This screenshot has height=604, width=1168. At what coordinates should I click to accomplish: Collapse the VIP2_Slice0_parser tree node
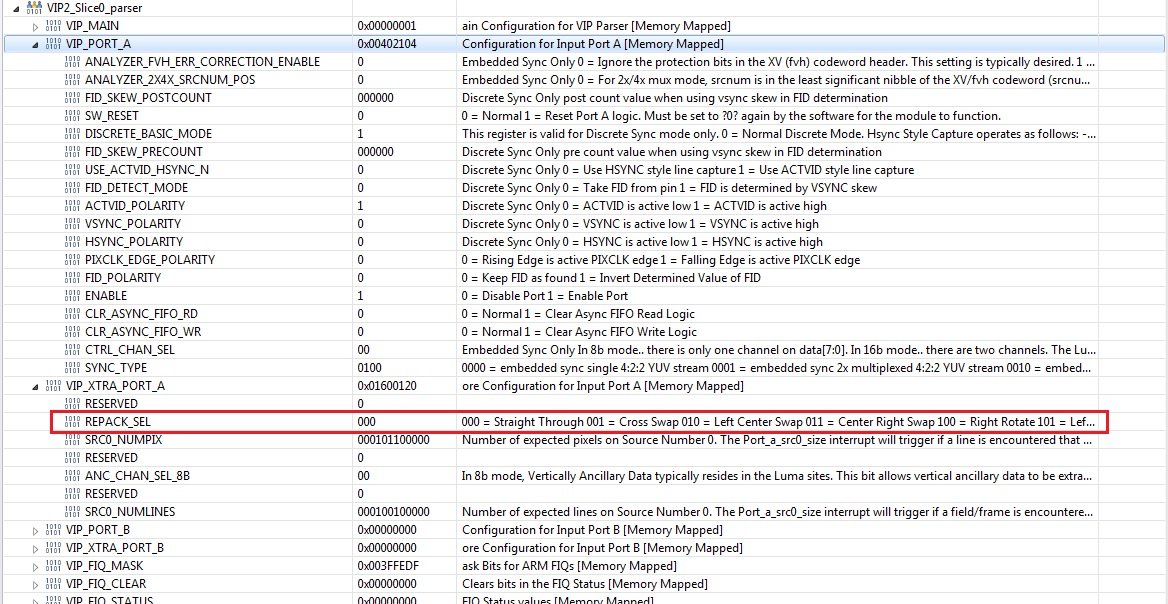16,8
